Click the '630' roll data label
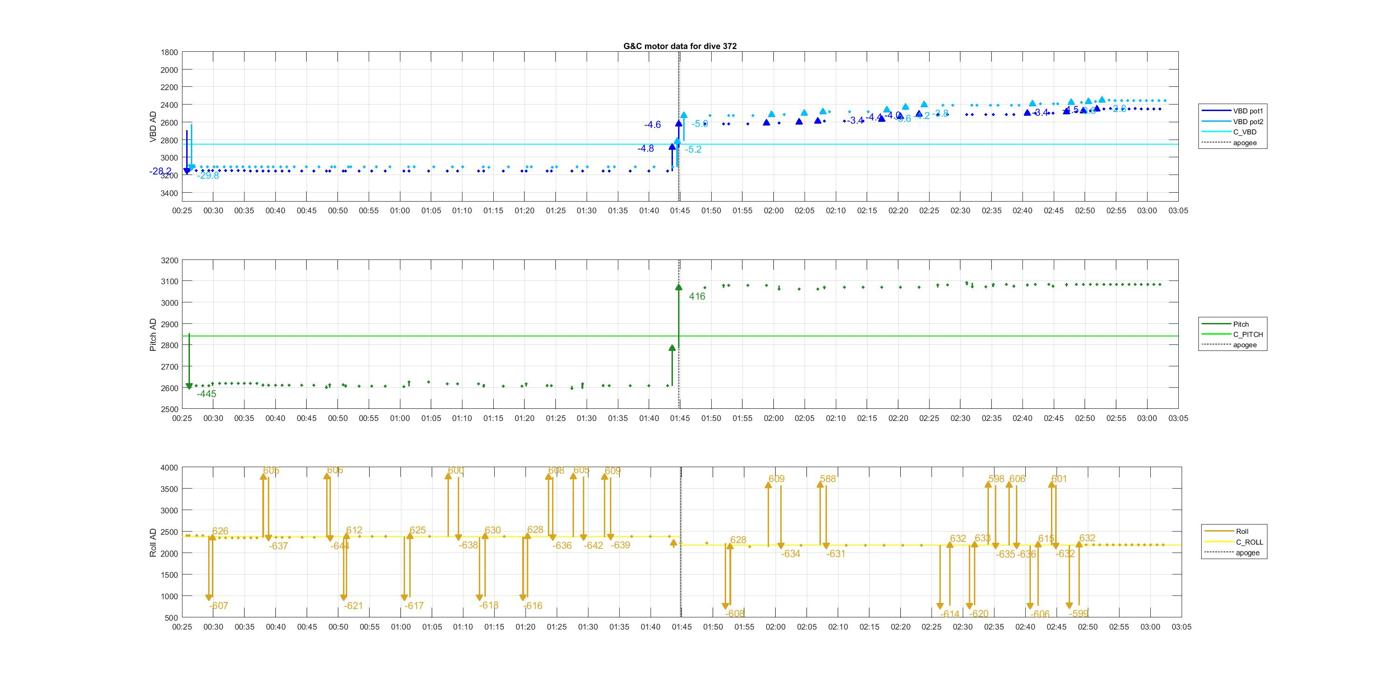 click(x=493, y=530)
